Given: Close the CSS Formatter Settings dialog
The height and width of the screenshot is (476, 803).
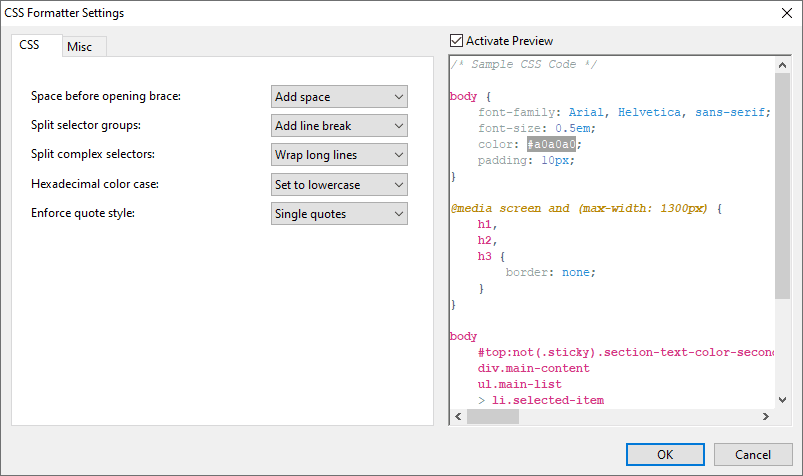Looking at the screenshot, I should (783, 13).
